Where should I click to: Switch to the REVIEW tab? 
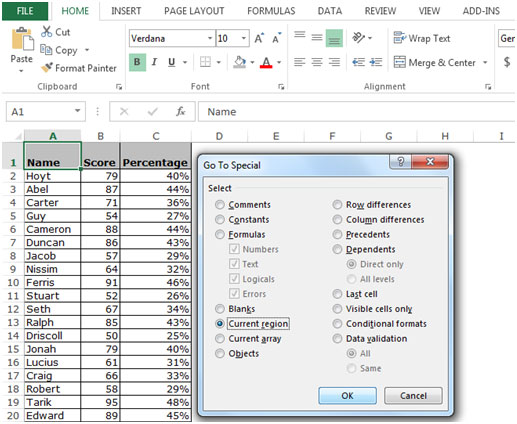[380, 11]
